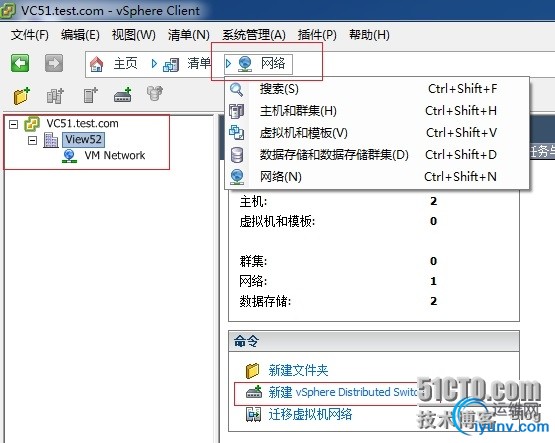Click the grey forward navigation arrow
555x443 pixels.
[54, 63]
